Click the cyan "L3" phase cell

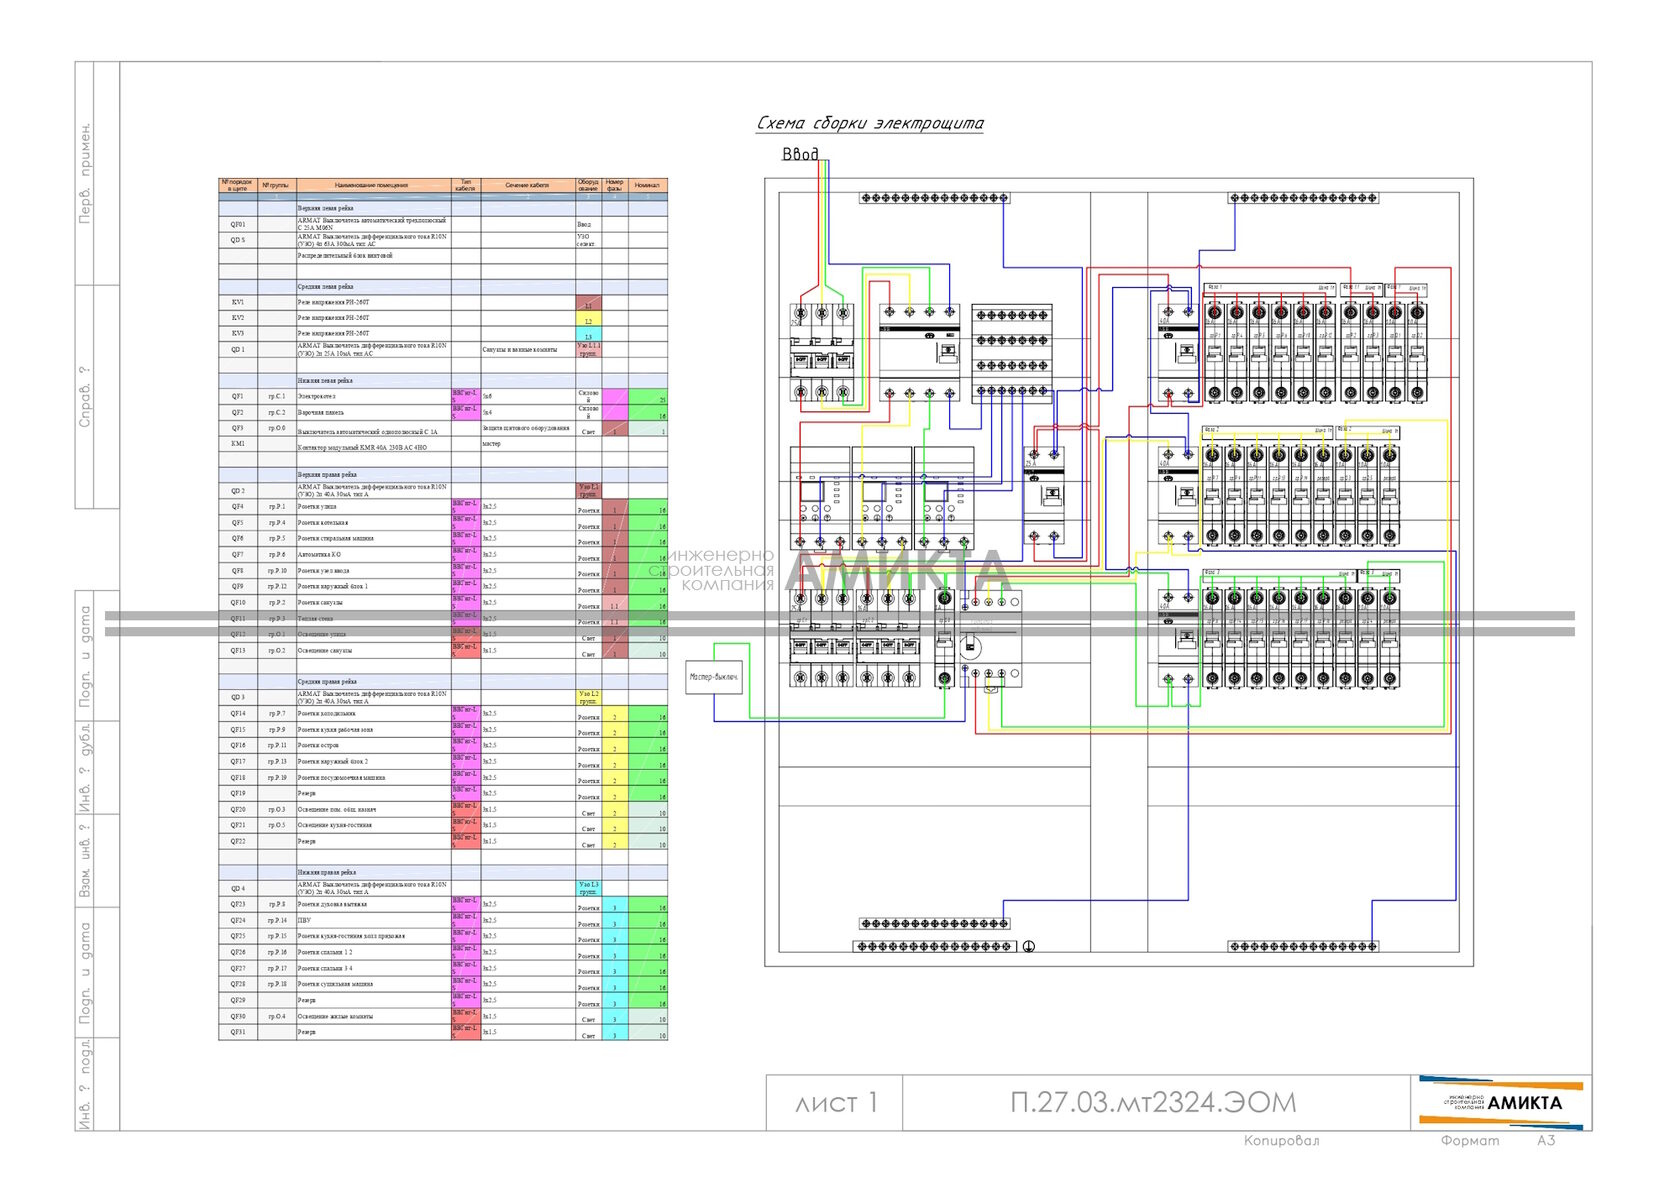pos(588,335)
